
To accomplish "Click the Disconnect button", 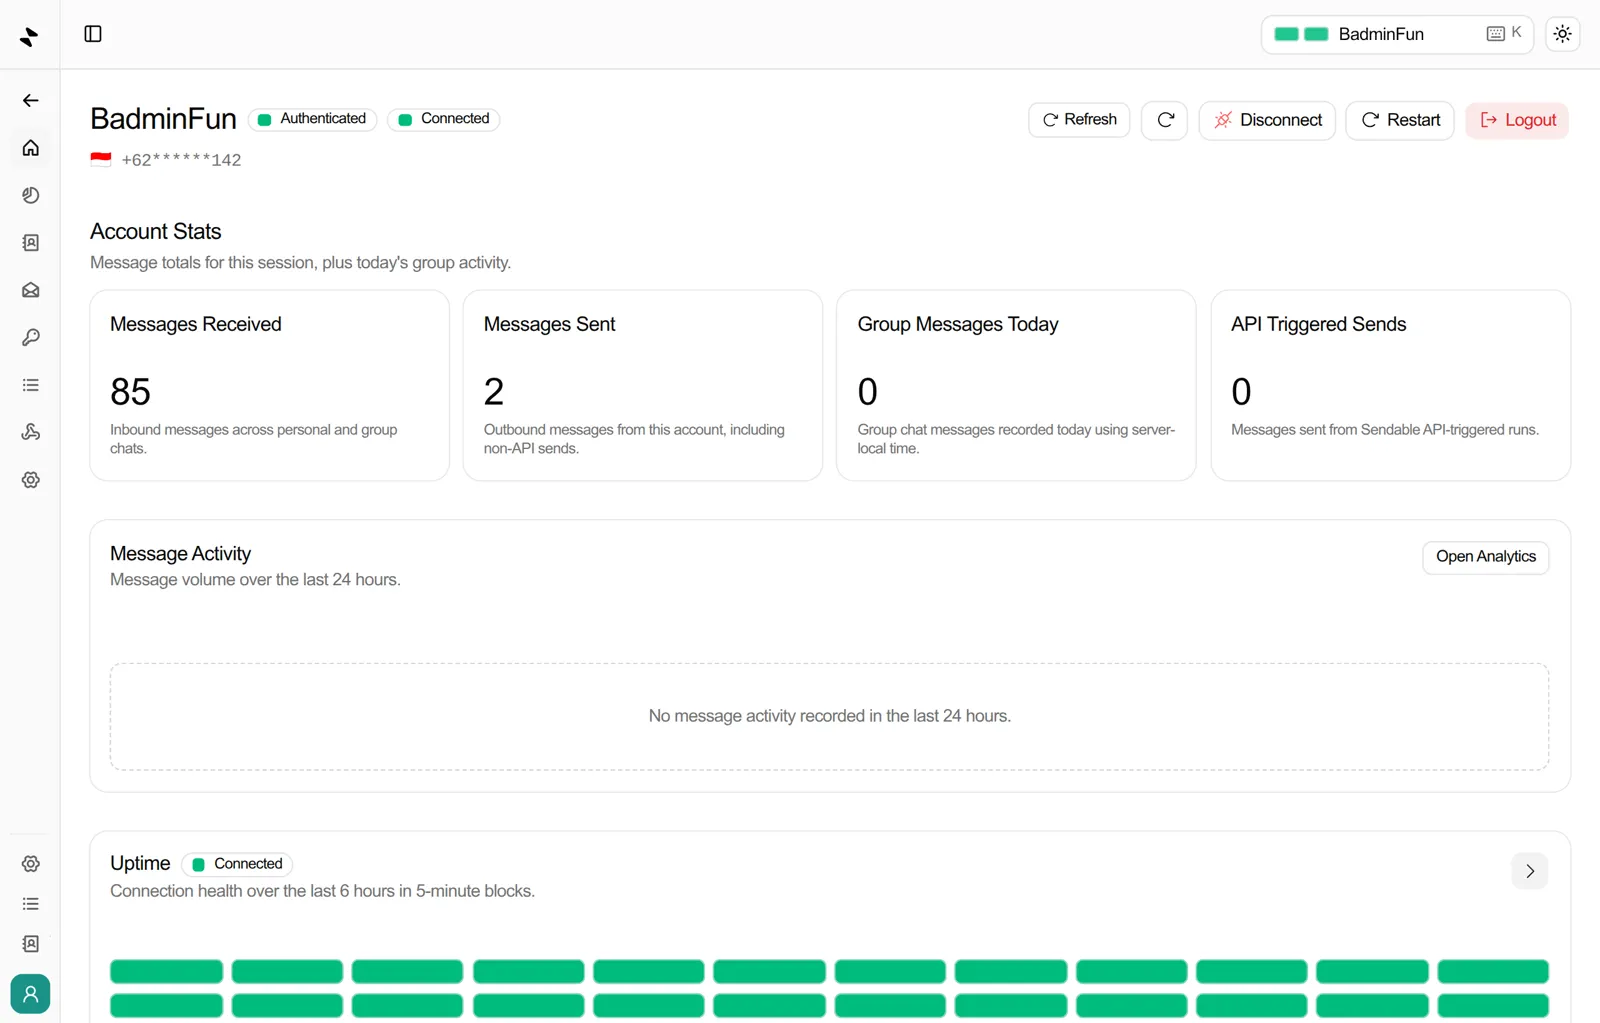I will 1267,120.
